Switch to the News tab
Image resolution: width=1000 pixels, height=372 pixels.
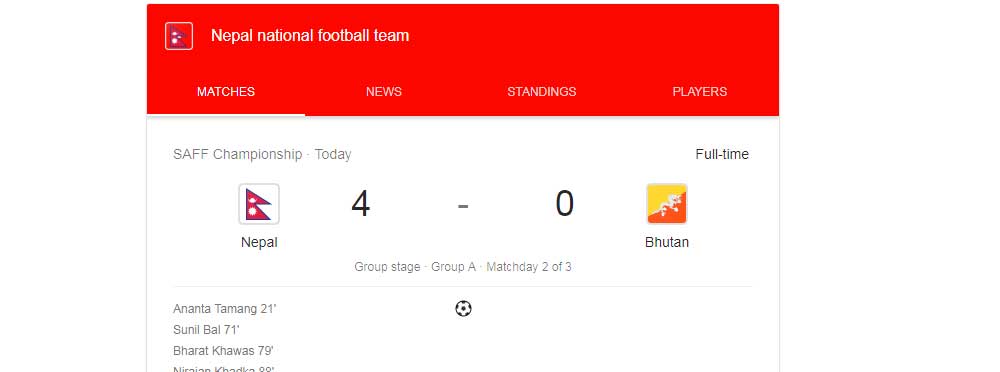[x=384, y=92]
